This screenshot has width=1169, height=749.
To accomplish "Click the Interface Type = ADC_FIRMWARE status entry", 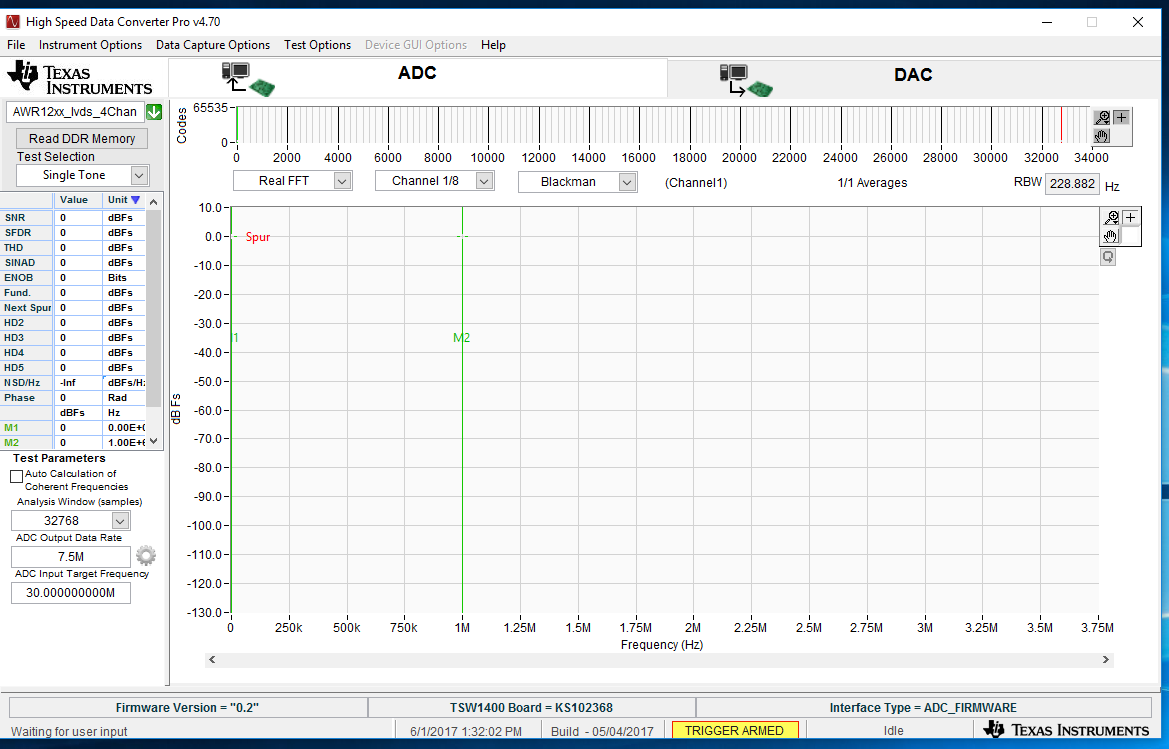I will click(x=923, y=707).
